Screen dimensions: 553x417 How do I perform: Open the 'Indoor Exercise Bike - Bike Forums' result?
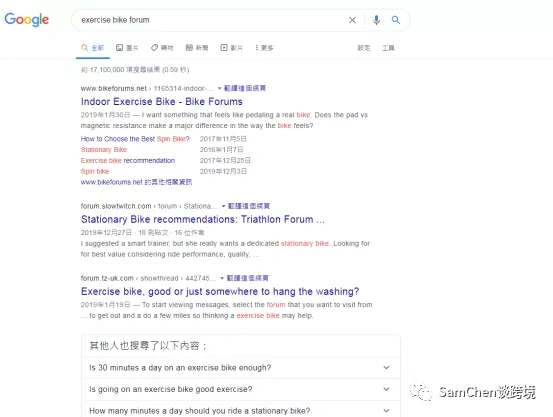[x=162, y=102]
